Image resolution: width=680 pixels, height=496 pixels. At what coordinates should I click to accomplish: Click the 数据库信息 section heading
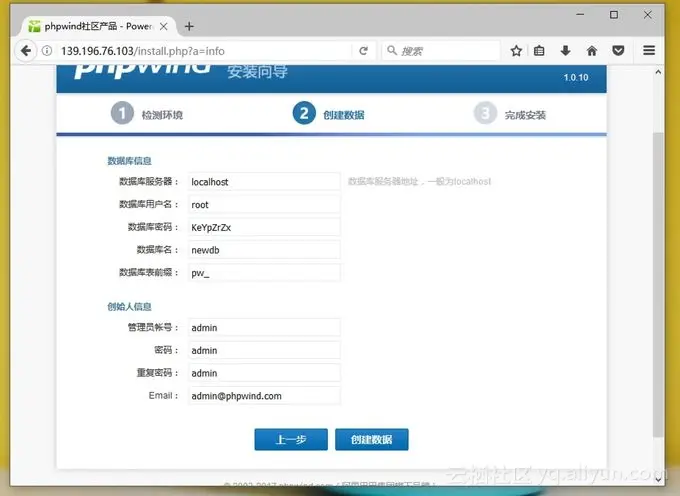pyautogui.click(x=129, y=161)
